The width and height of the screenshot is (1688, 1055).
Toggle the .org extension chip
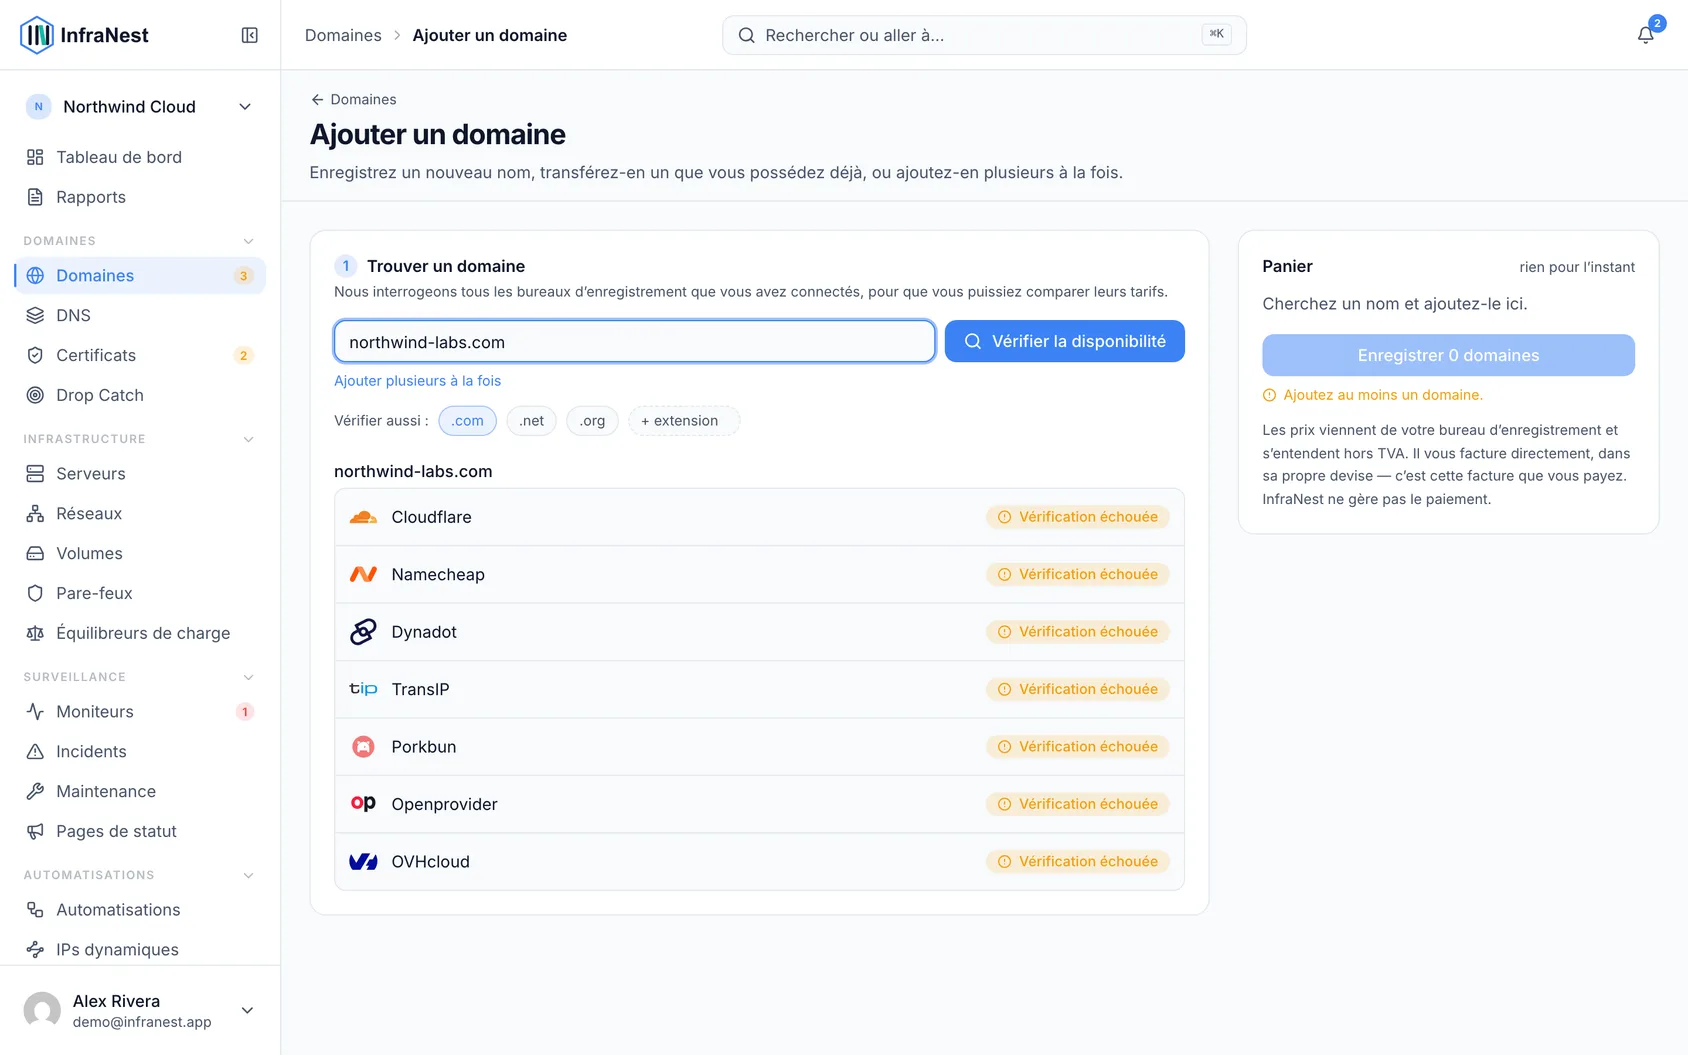tap(592, 421)
